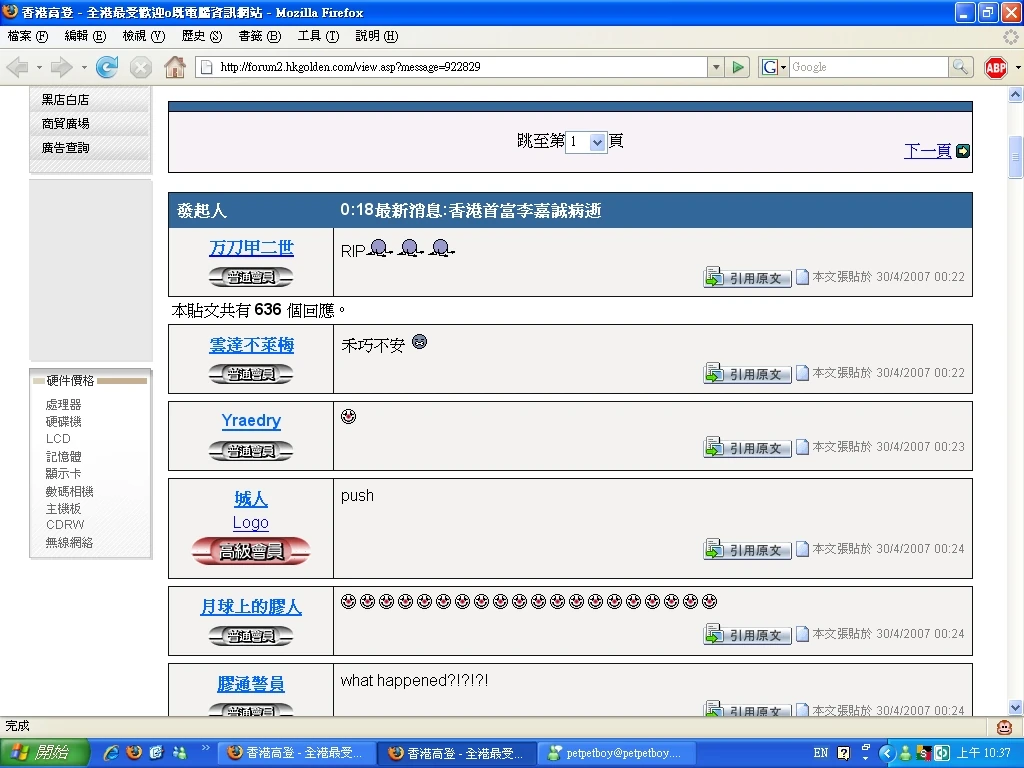This screenshot has height=768, width=1024.
Task: Open the 說明 (H) menu
Action: point(376,36)
